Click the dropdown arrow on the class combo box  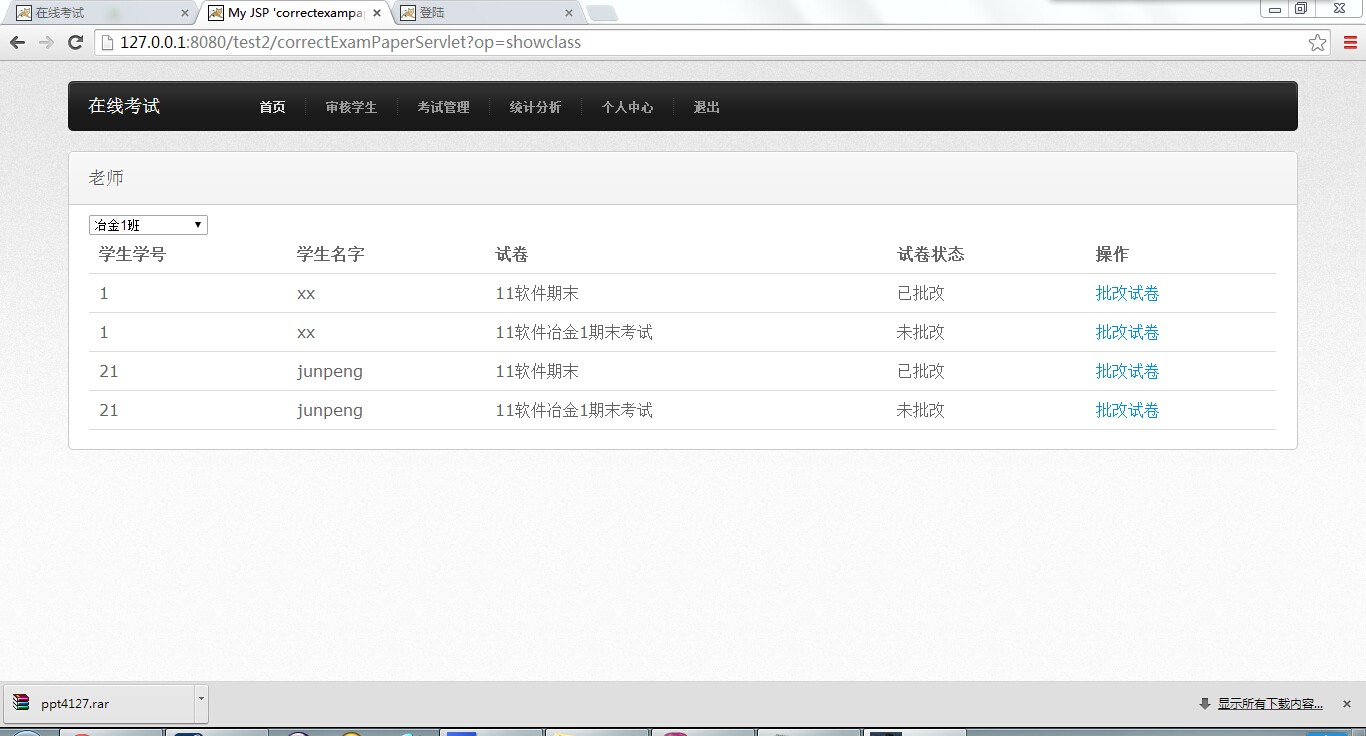point(197,224)
